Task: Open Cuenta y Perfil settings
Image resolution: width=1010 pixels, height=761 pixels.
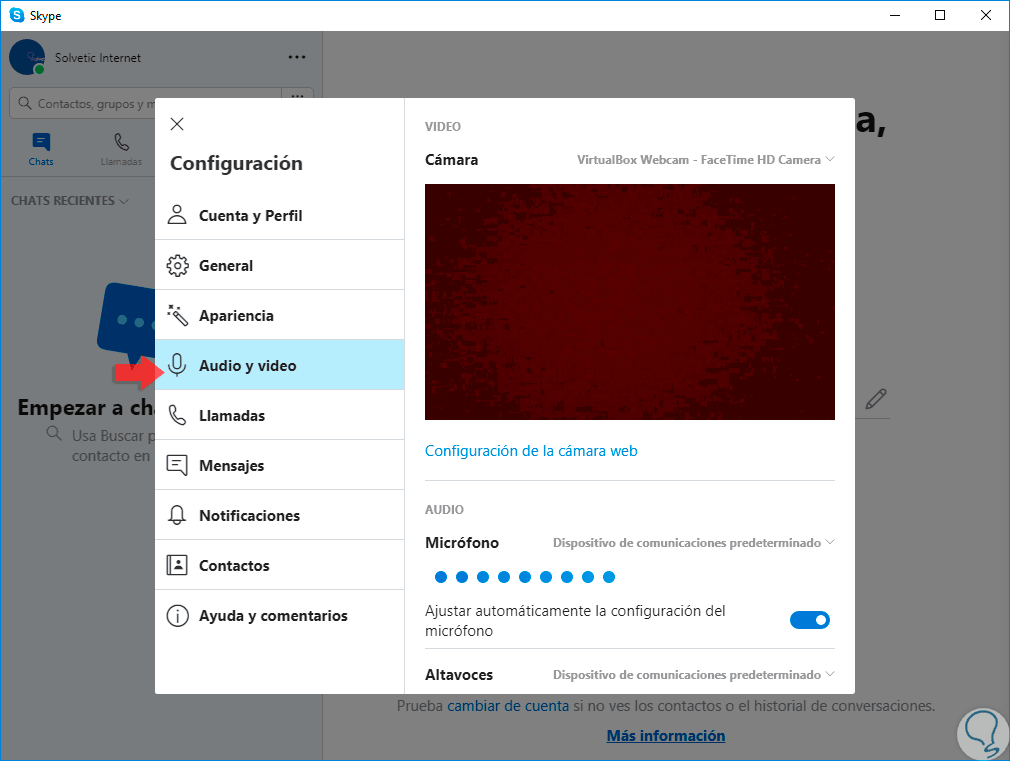Action: [280, 215]
